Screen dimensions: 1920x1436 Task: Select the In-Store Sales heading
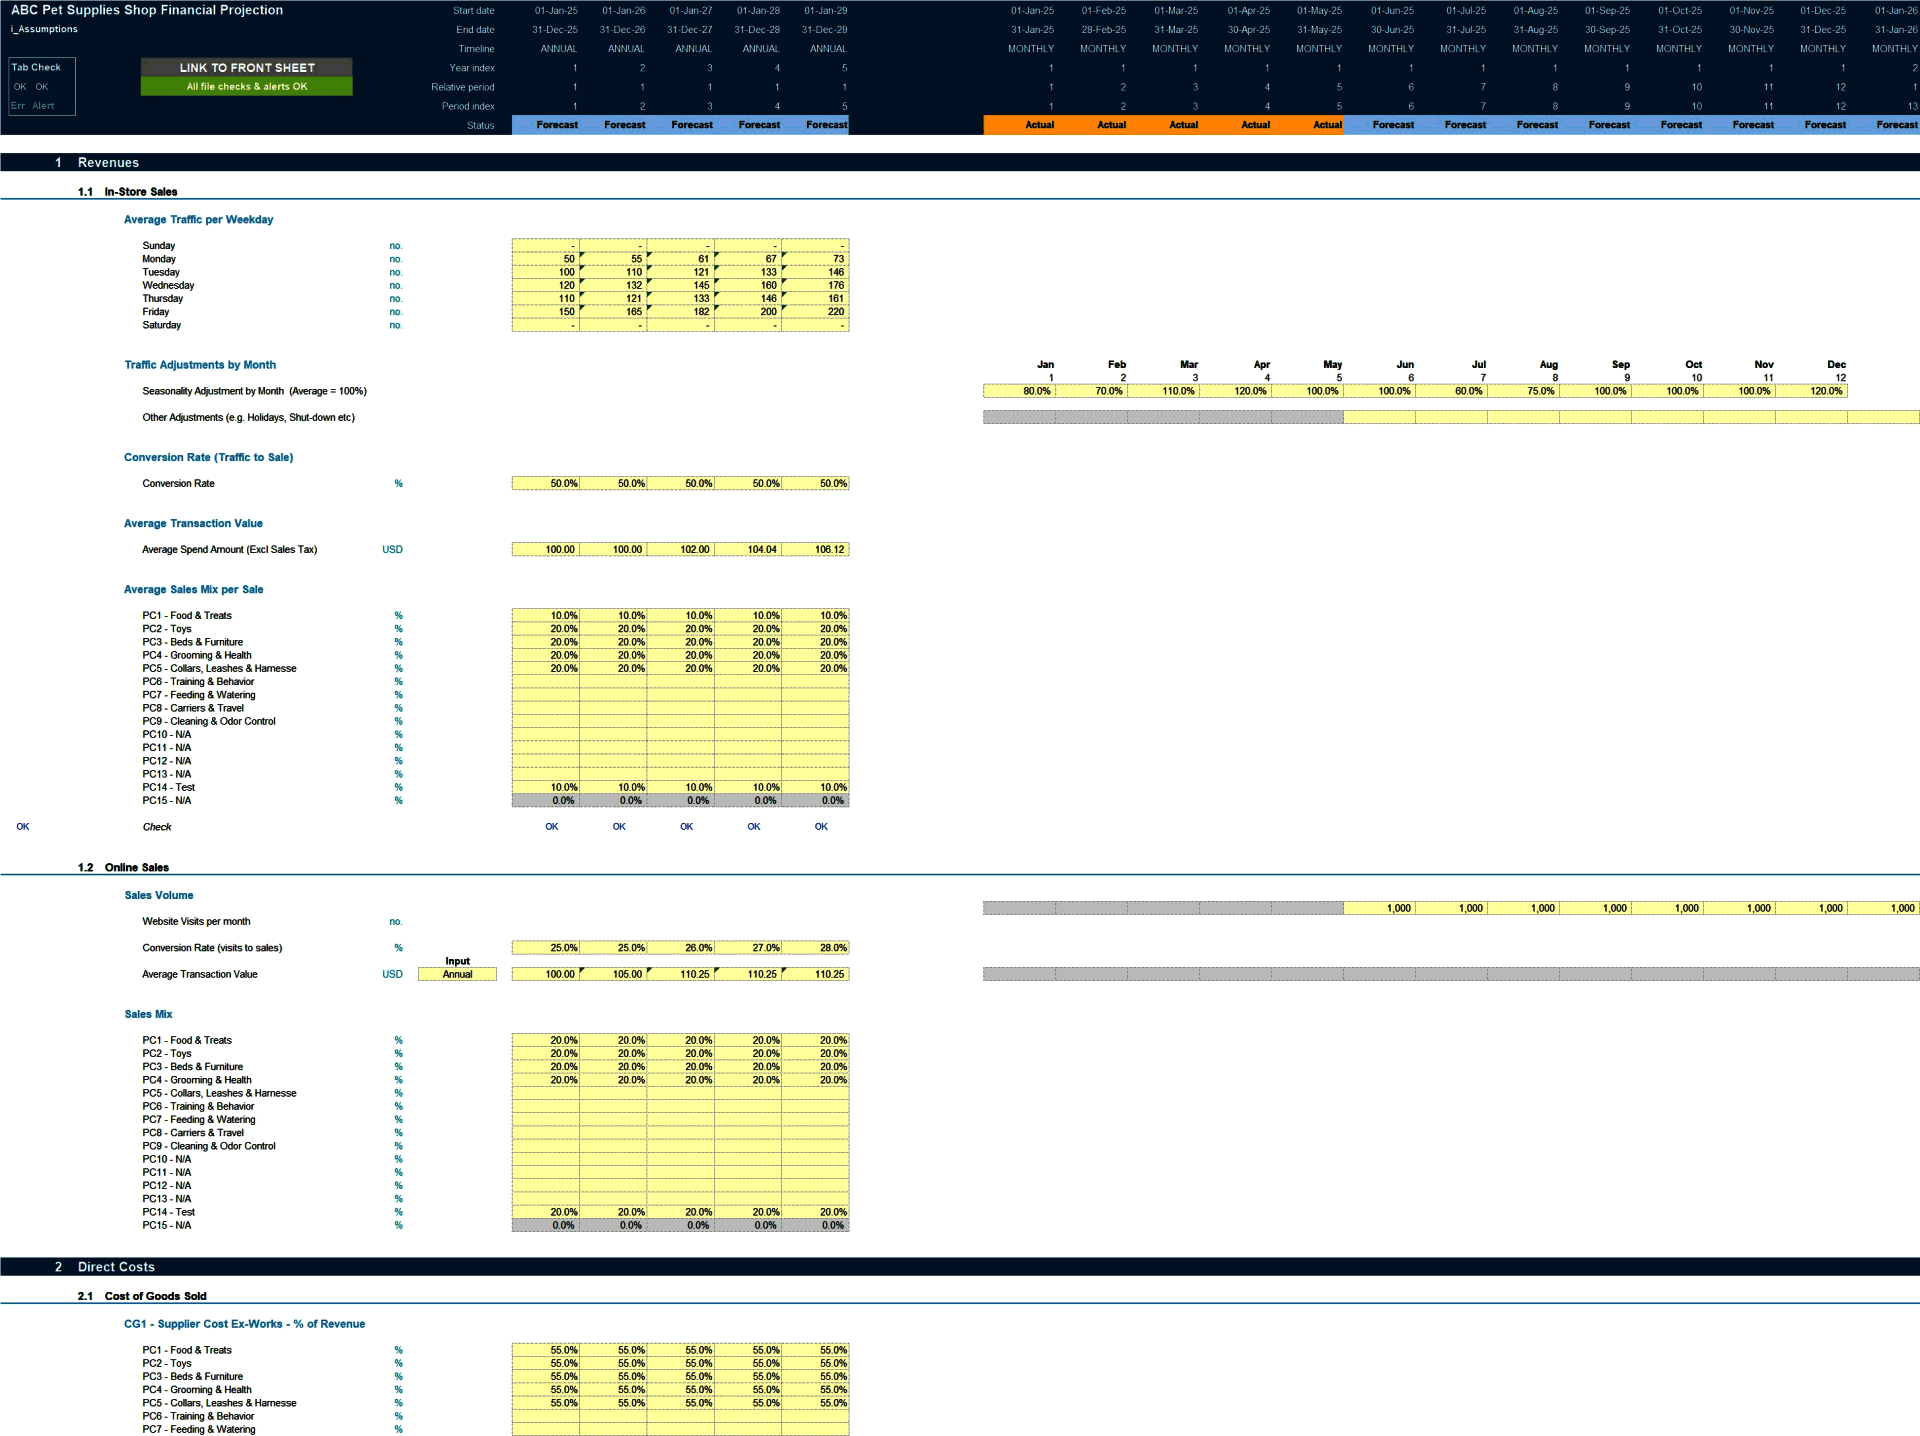(x=141, y=192)
